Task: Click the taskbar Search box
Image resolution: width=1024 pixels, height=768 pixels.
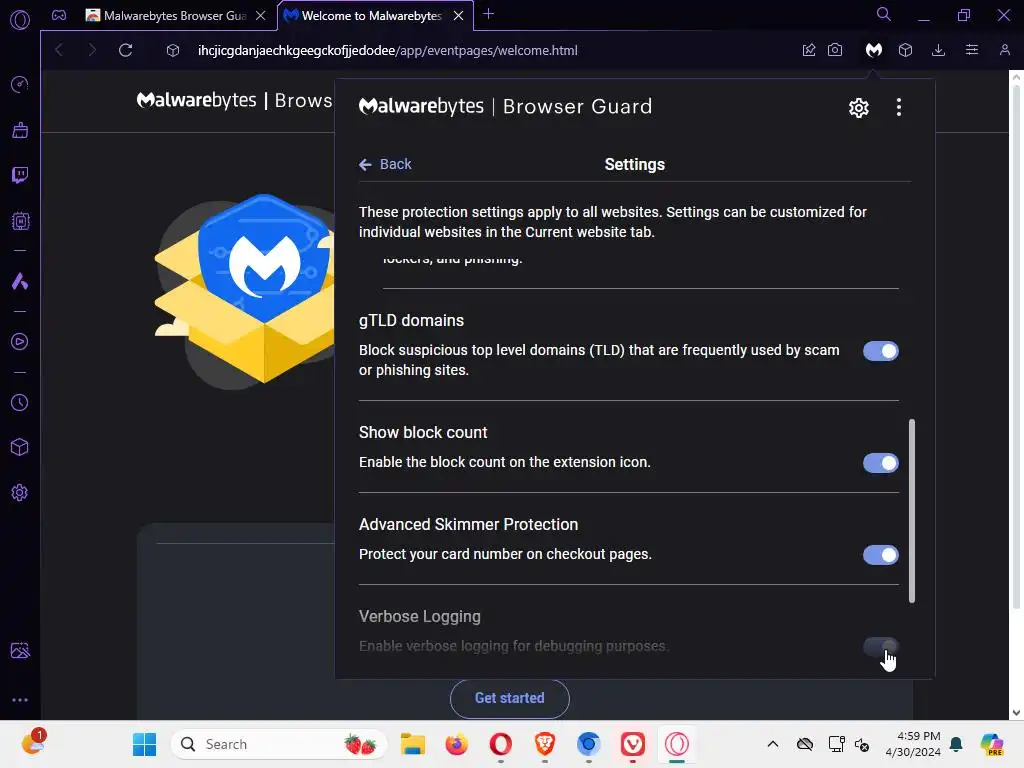Action: click(280, 744)
